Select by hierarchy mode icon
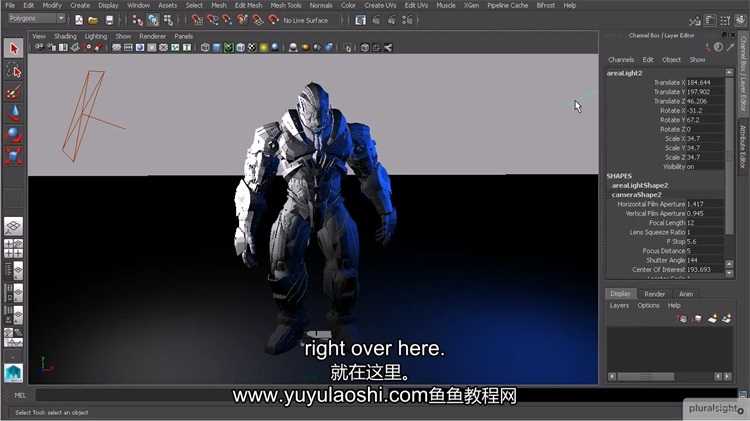This screenshot has width=750, height=421. (138, 20)
